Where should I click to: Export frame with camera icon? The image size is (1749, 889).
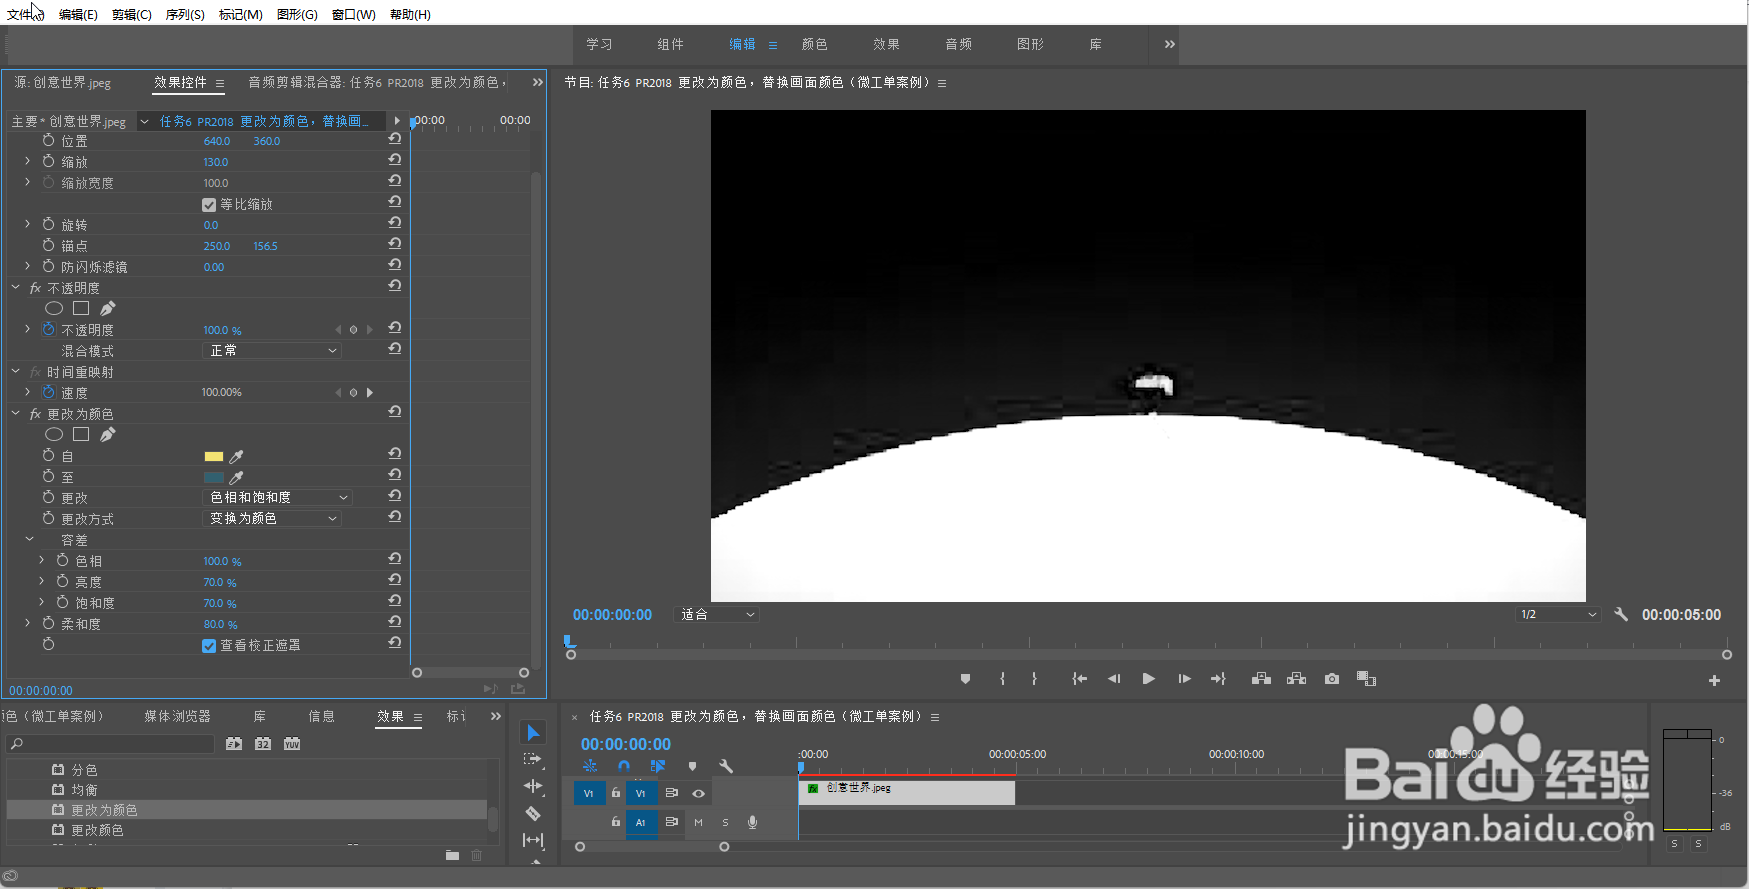pos(1332,679)
